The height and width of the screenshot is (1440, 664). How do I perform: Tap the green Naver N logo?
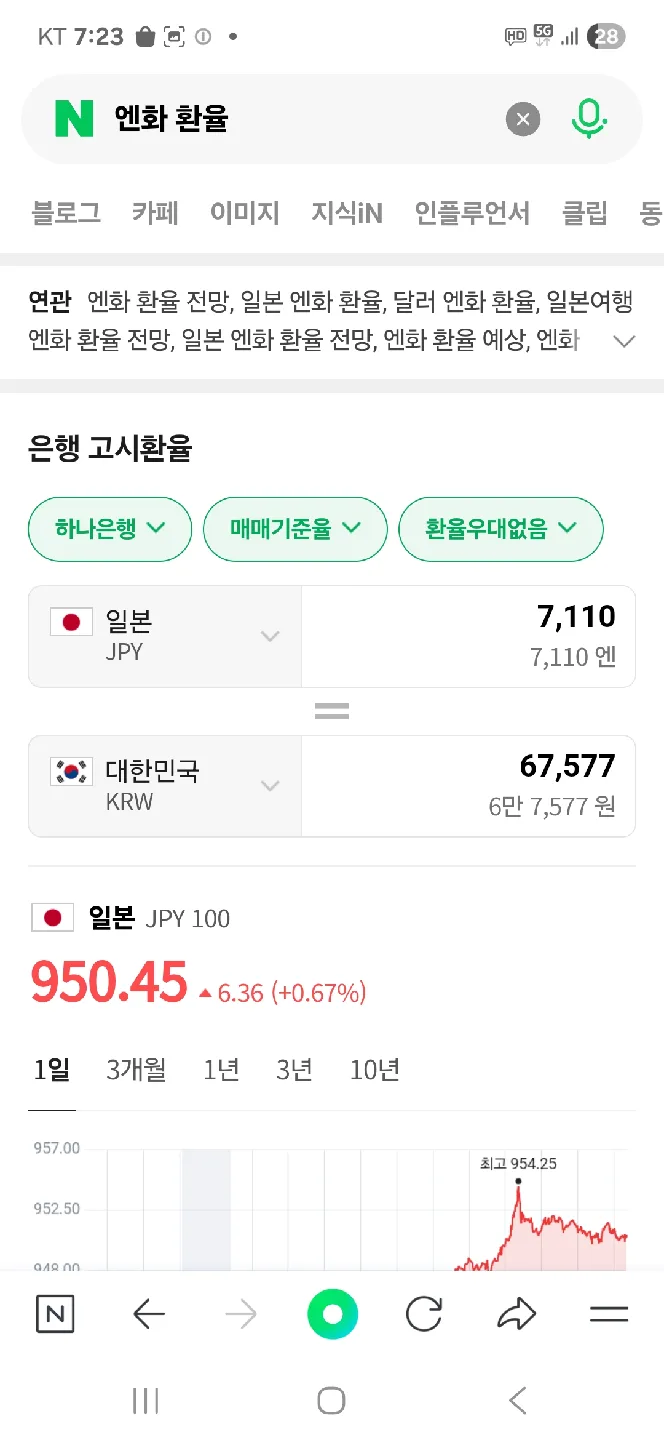click(x=74, y=120)
